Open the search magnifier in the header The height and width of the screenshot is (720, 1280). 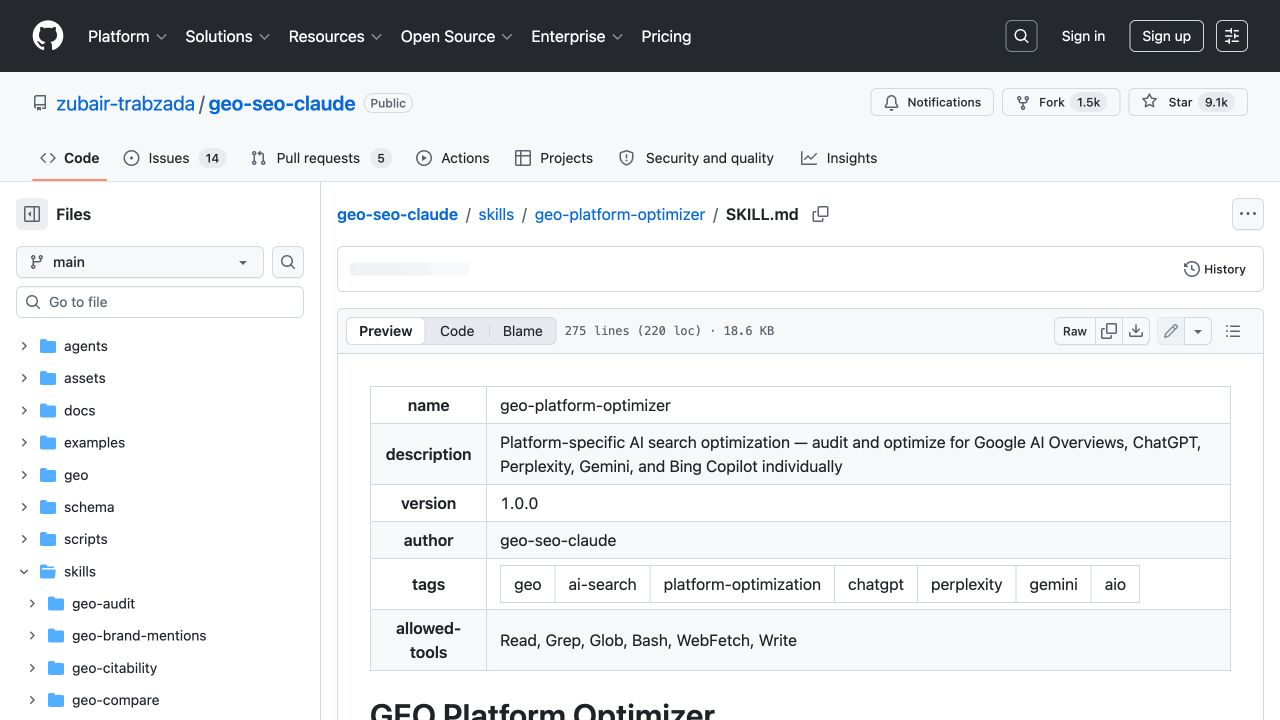1021,36
